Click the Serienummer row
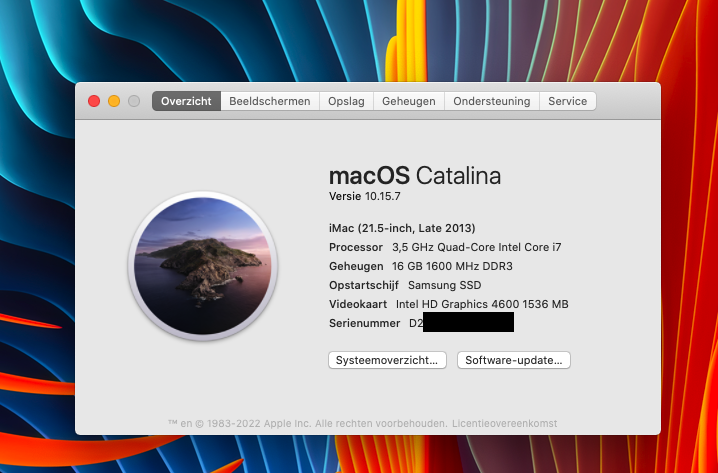718x473 pixels. 421,323
